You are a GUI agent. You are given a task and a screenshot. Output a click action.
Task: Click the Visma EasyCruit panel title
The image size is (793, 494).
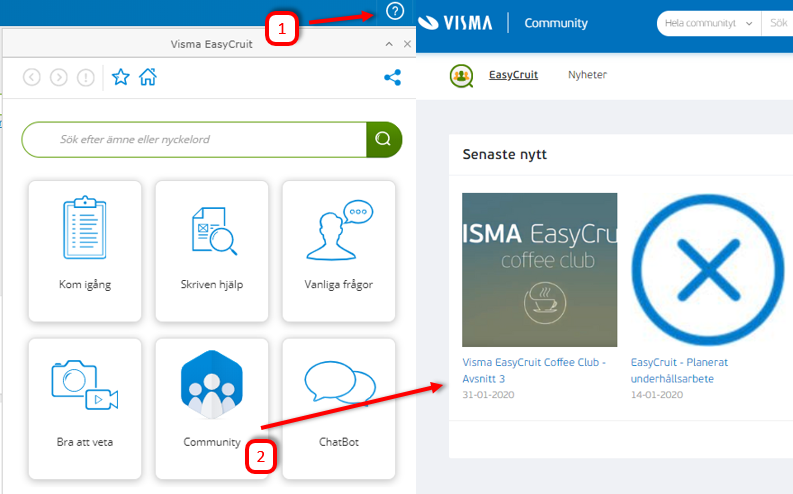tap(211, 44)
